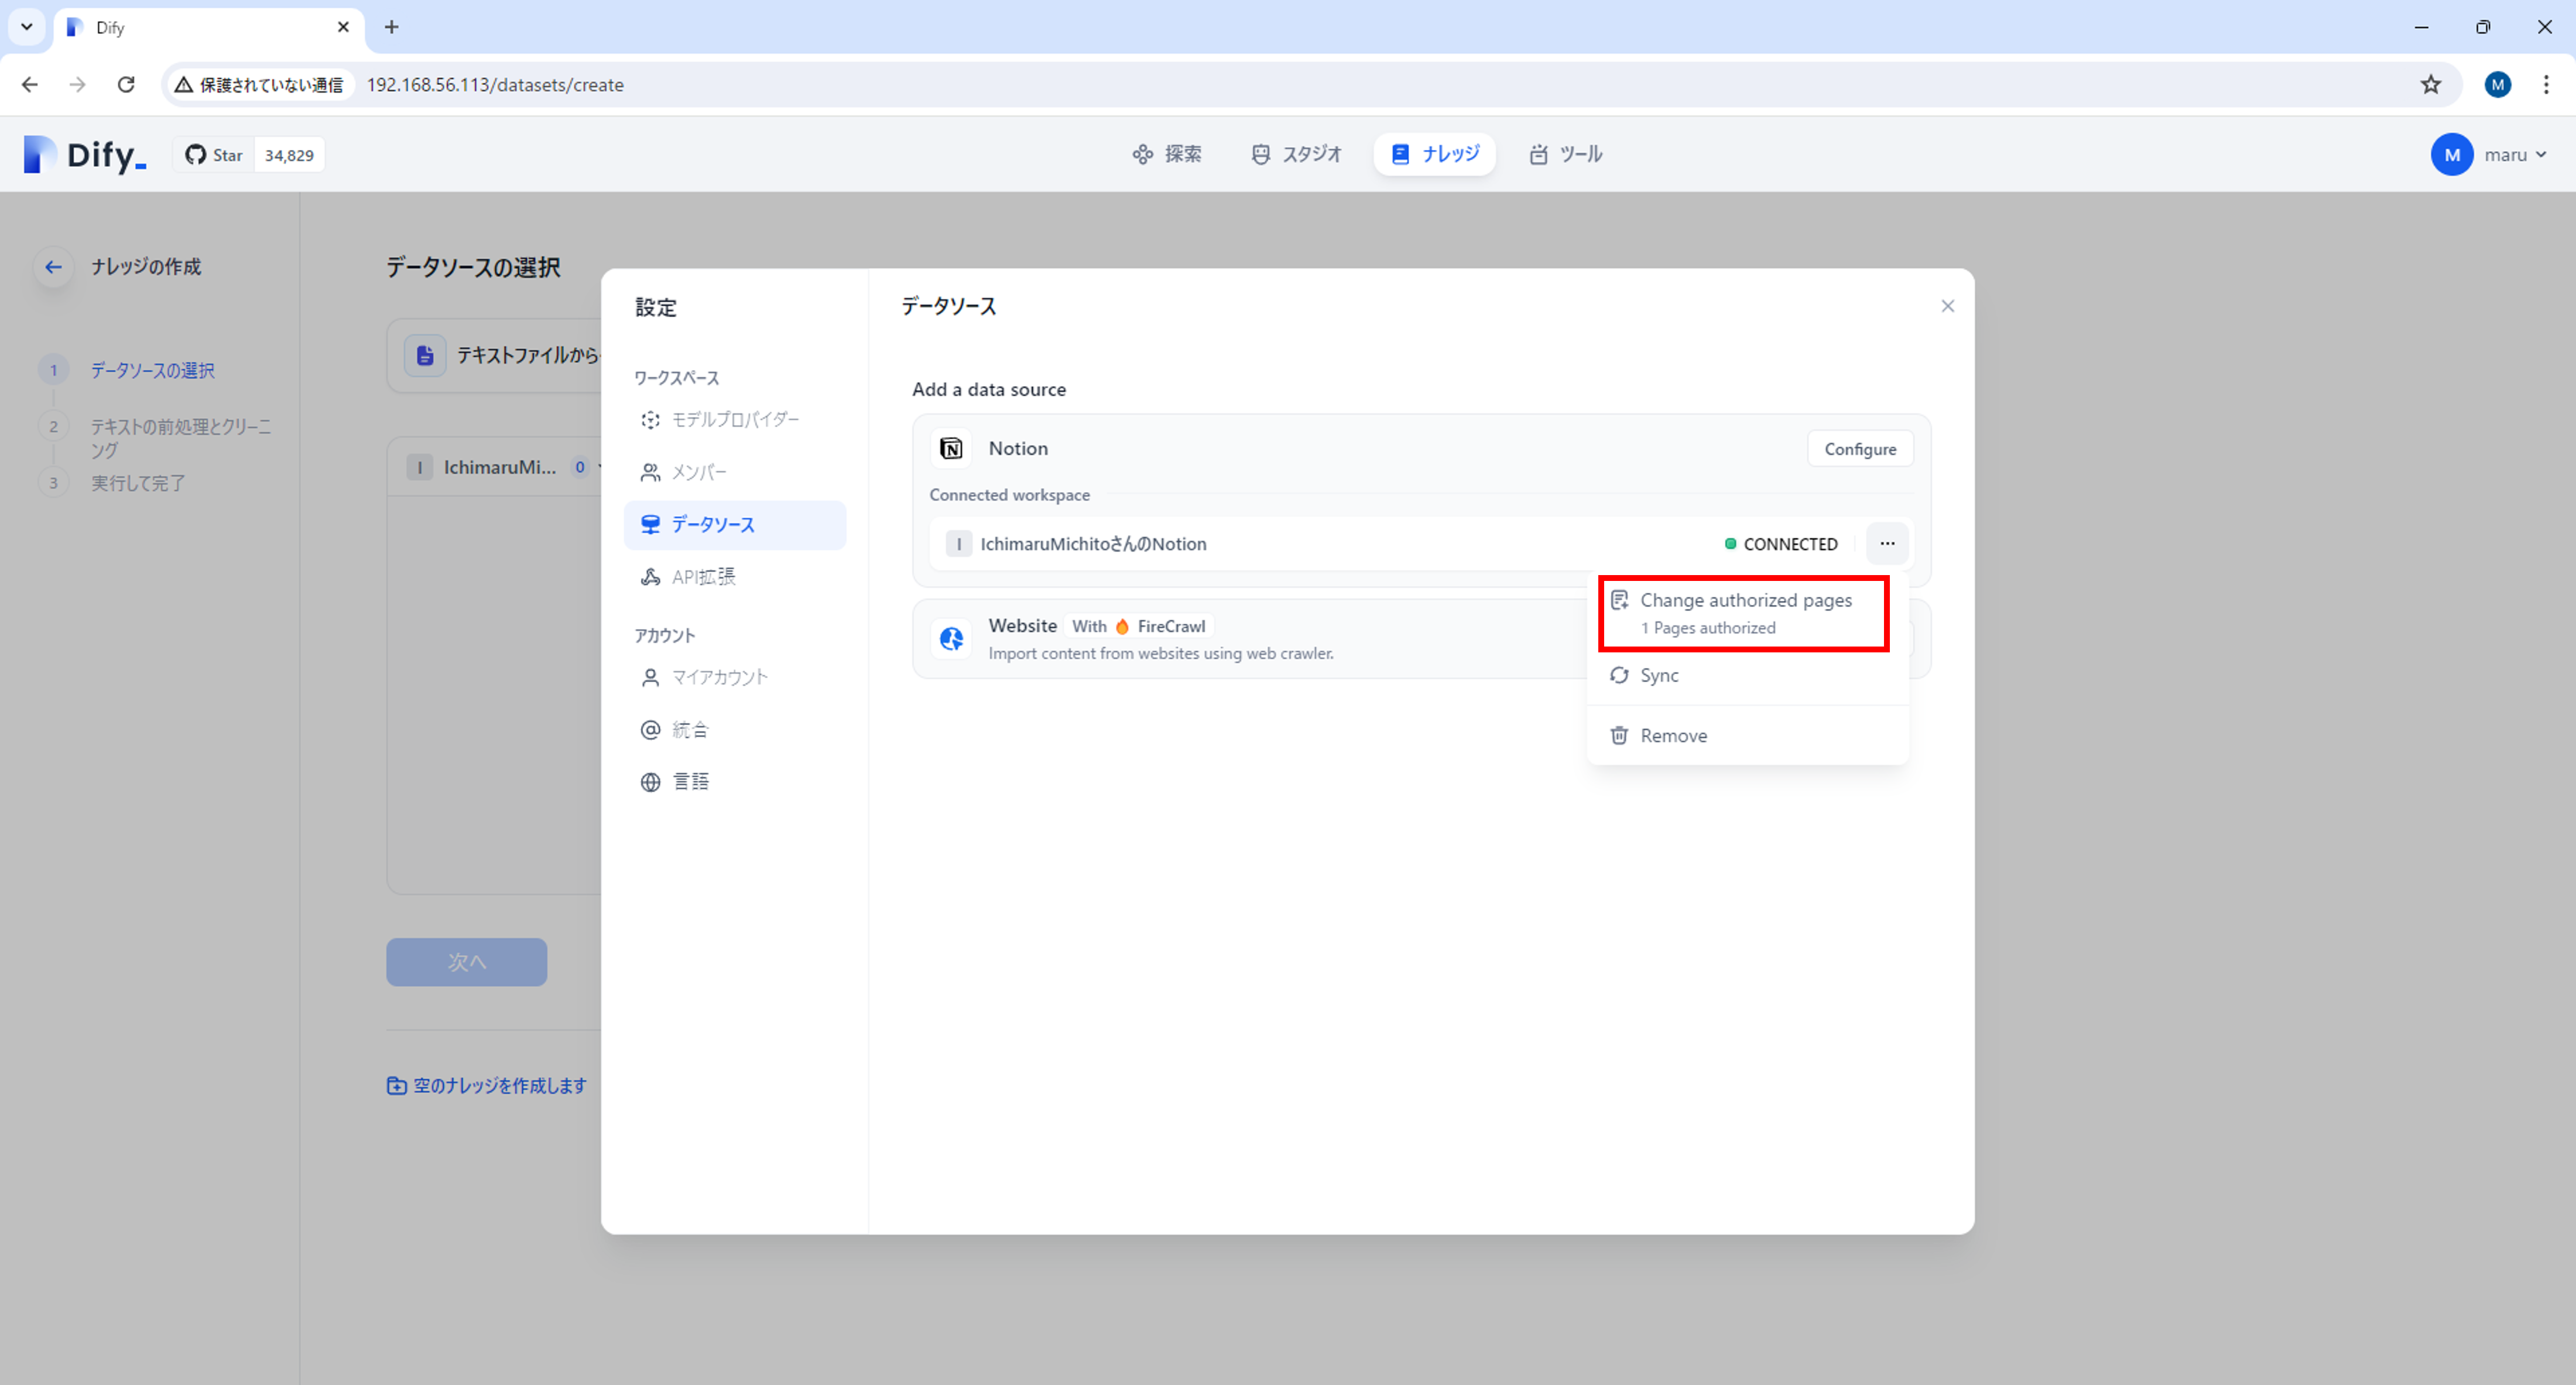Open the モデルプロバイダー settings section
Viewport: 2576px width, 1385px height.
[734, 420]
